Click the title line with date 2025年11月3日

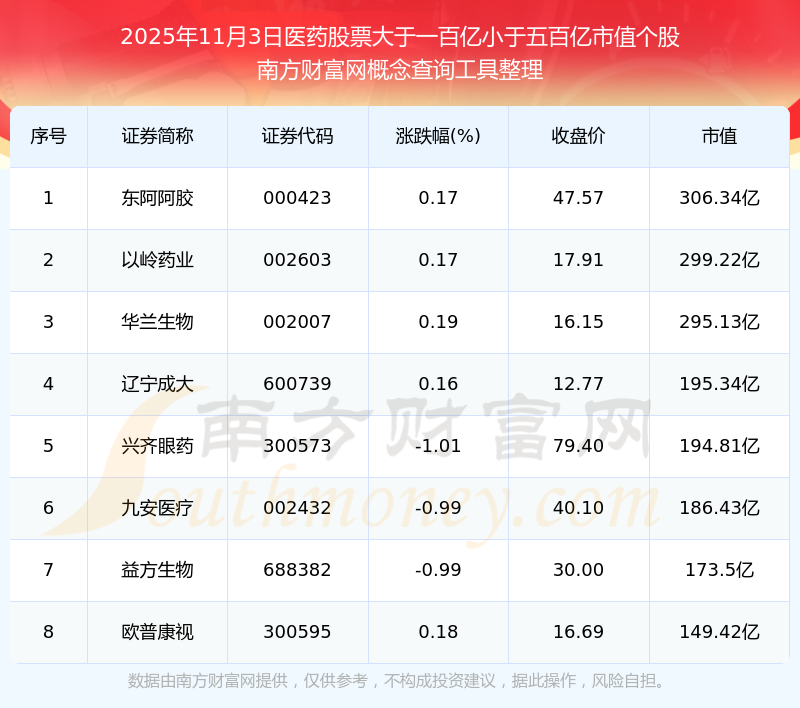(400, 37)
